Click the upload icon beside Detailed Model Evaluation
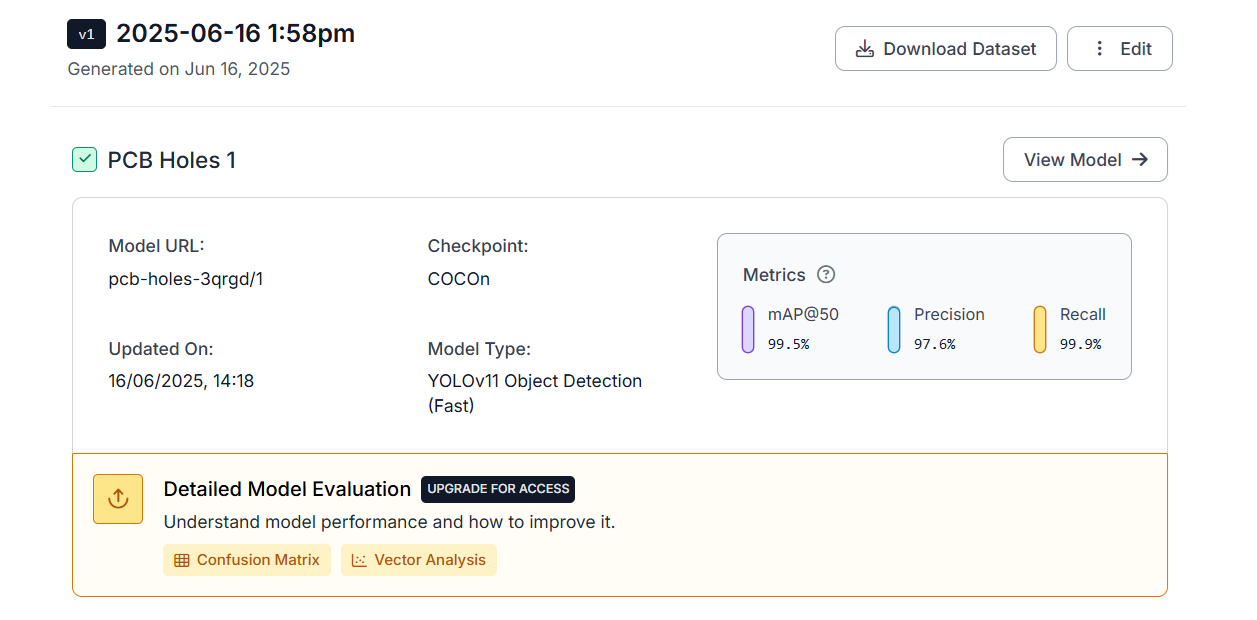The image size is (1257, 620). [118, 499]
